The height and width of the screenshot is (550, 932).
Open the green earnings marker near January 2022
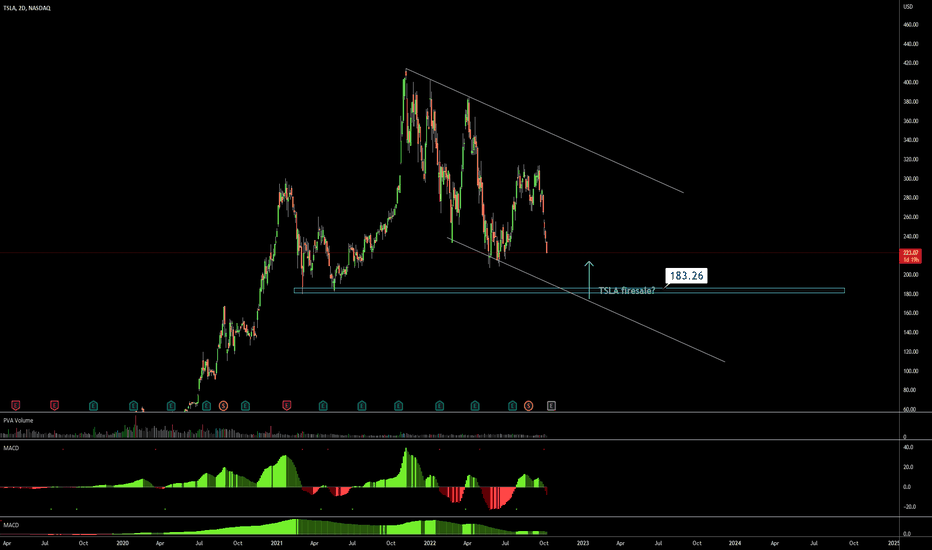tap(439, 406)
